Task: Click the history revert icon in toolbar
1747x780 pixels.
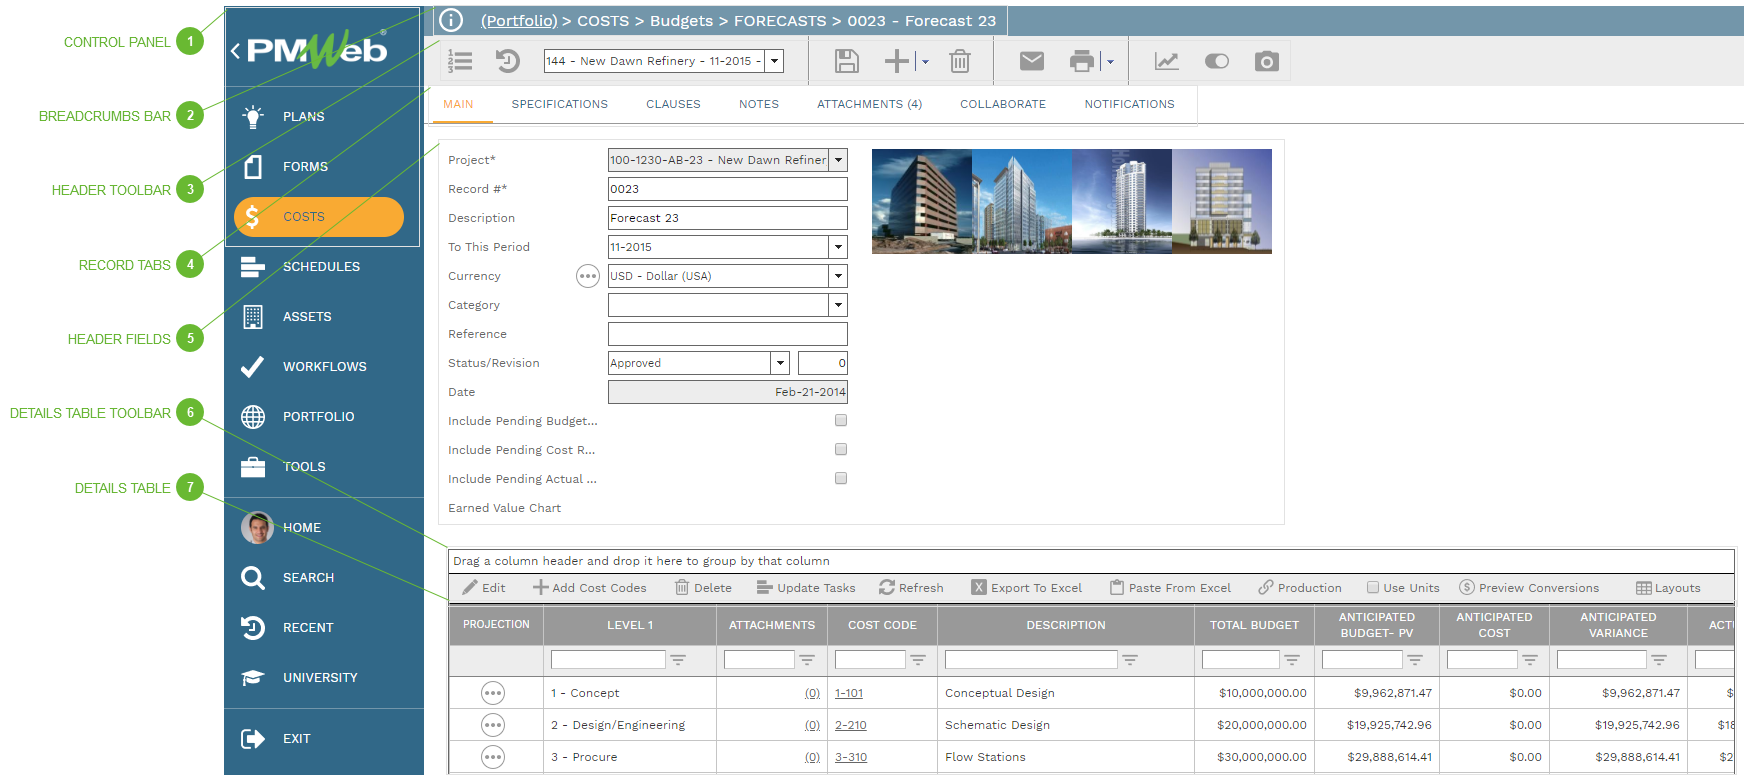Action: (x=508, y=61)
